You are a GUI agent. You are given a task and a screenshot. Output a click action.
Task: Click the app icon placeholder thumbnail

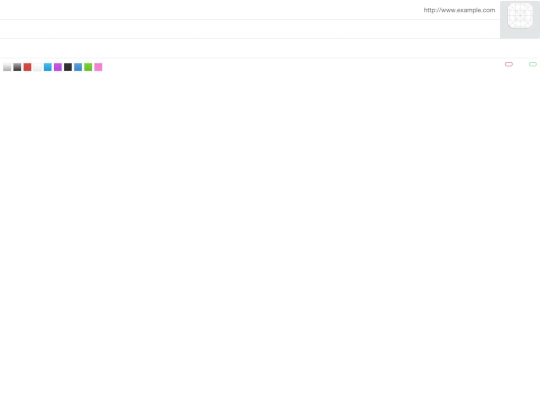(520, 15)
